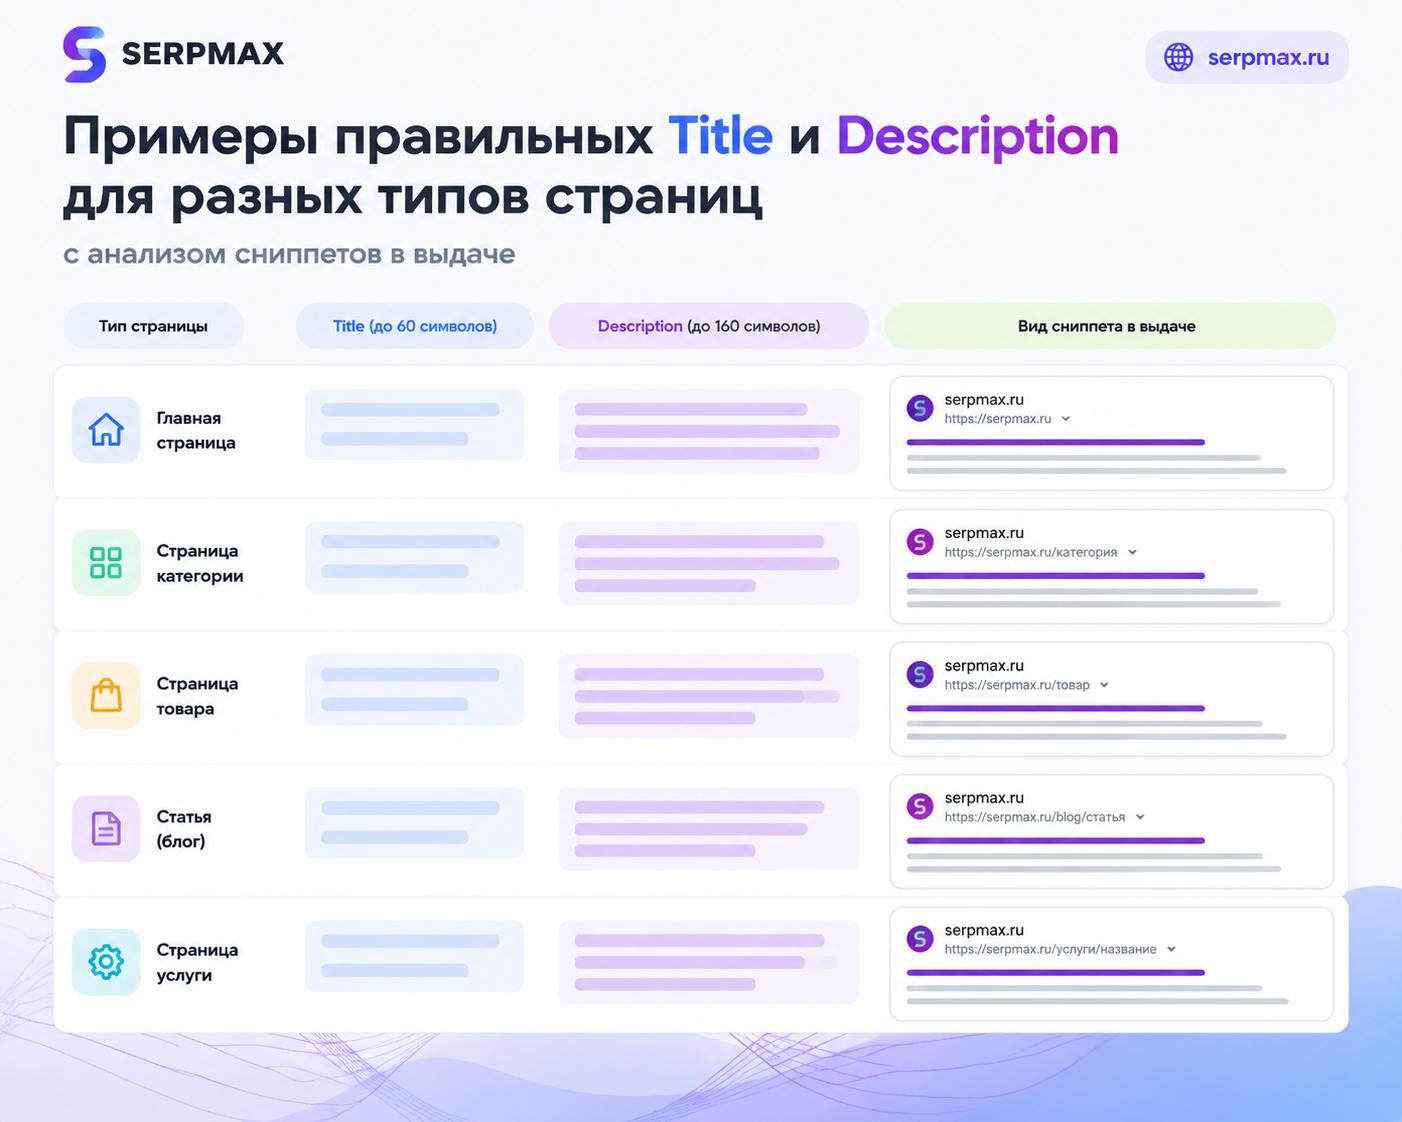This screenshot has height=1122, width=1402.
Task: Click the gear icon for Страница услуги
Action: (106, 961)
